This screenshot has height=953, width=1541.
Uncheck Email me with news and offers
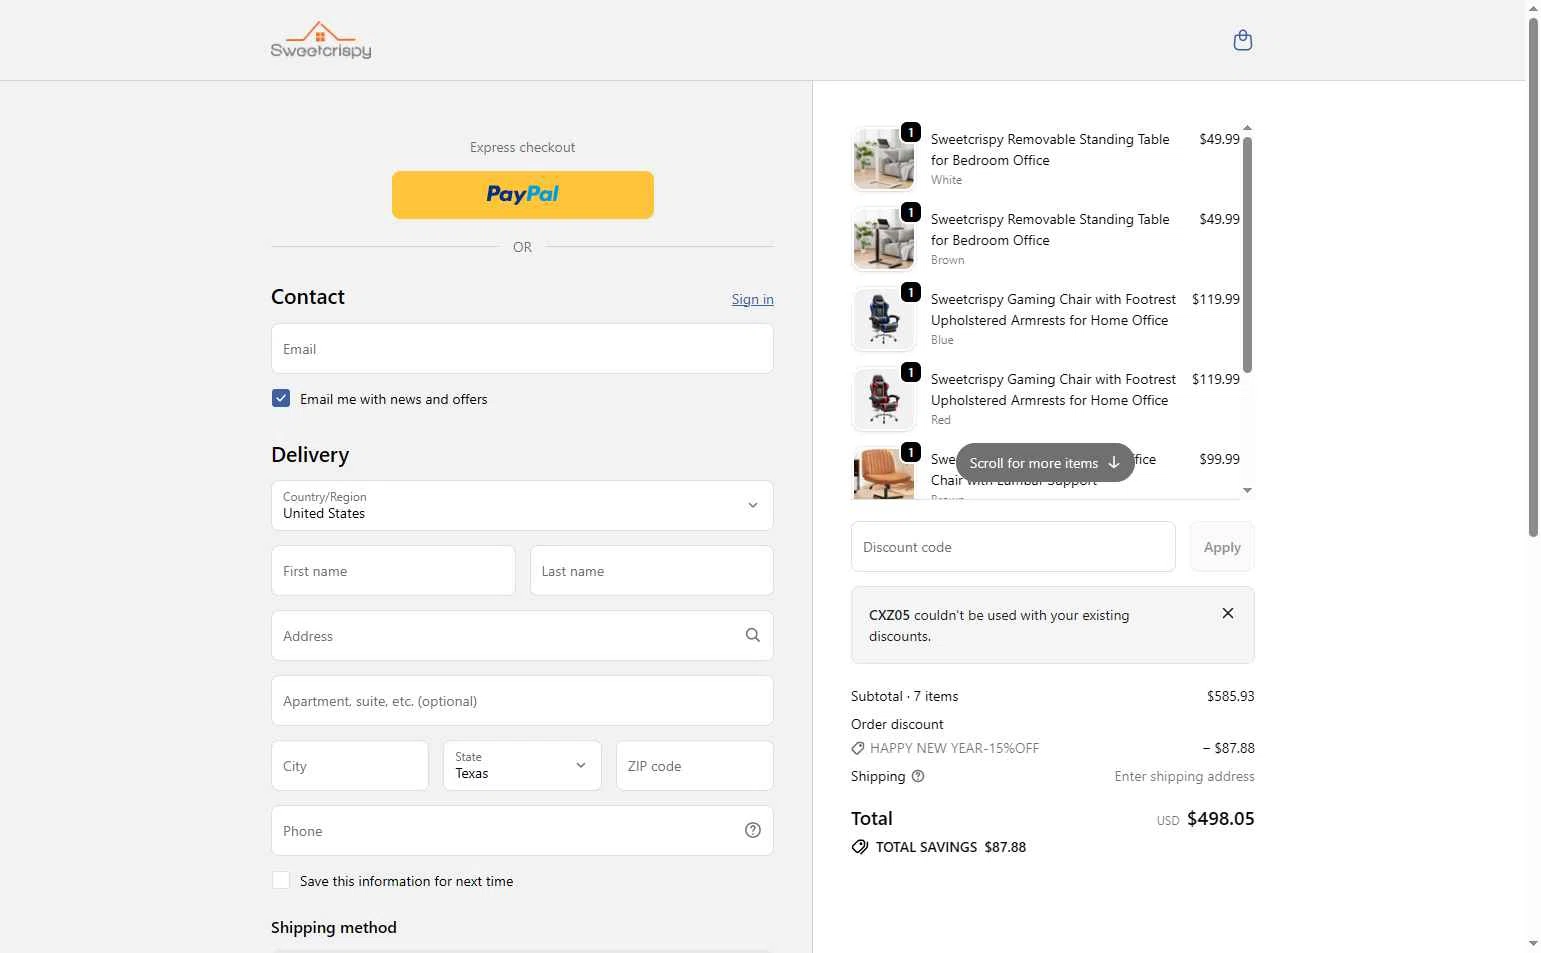click(x=281, y=398)
